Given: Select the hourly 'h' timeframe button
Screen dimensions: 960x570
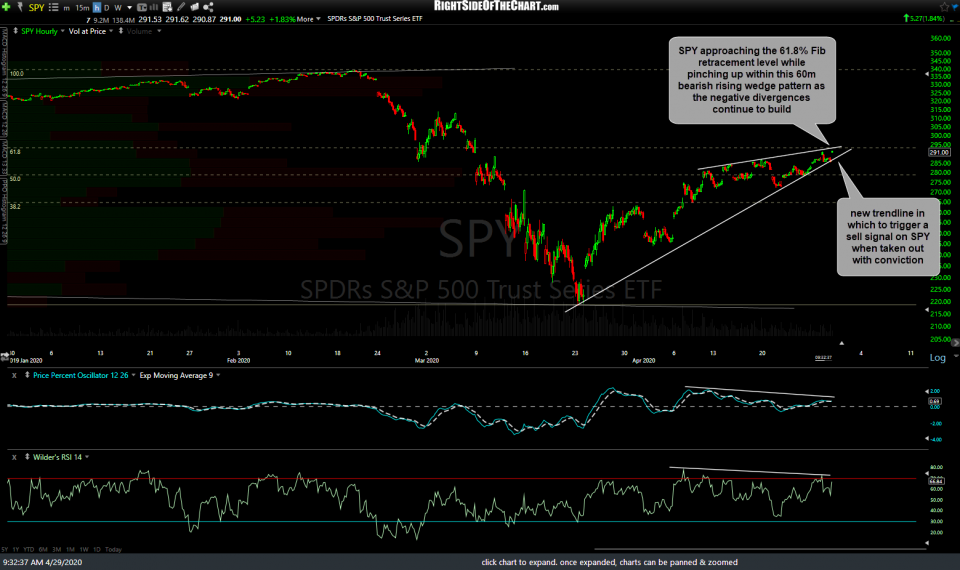Looking at the screenshot, I should pos(97,7).
